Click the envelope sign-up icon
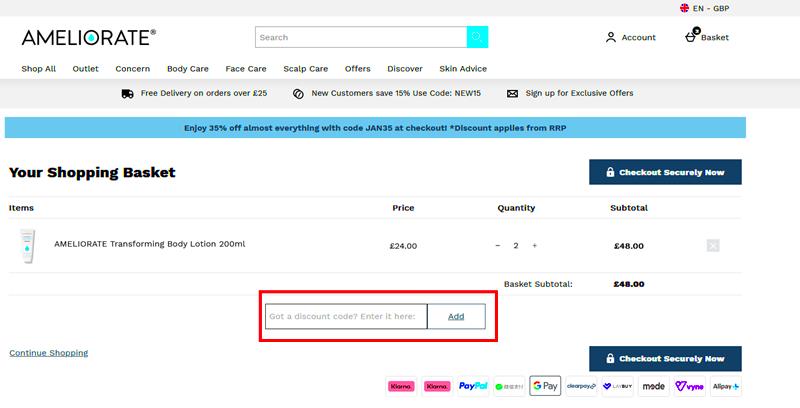800x408 pixels. coord(512,93)
